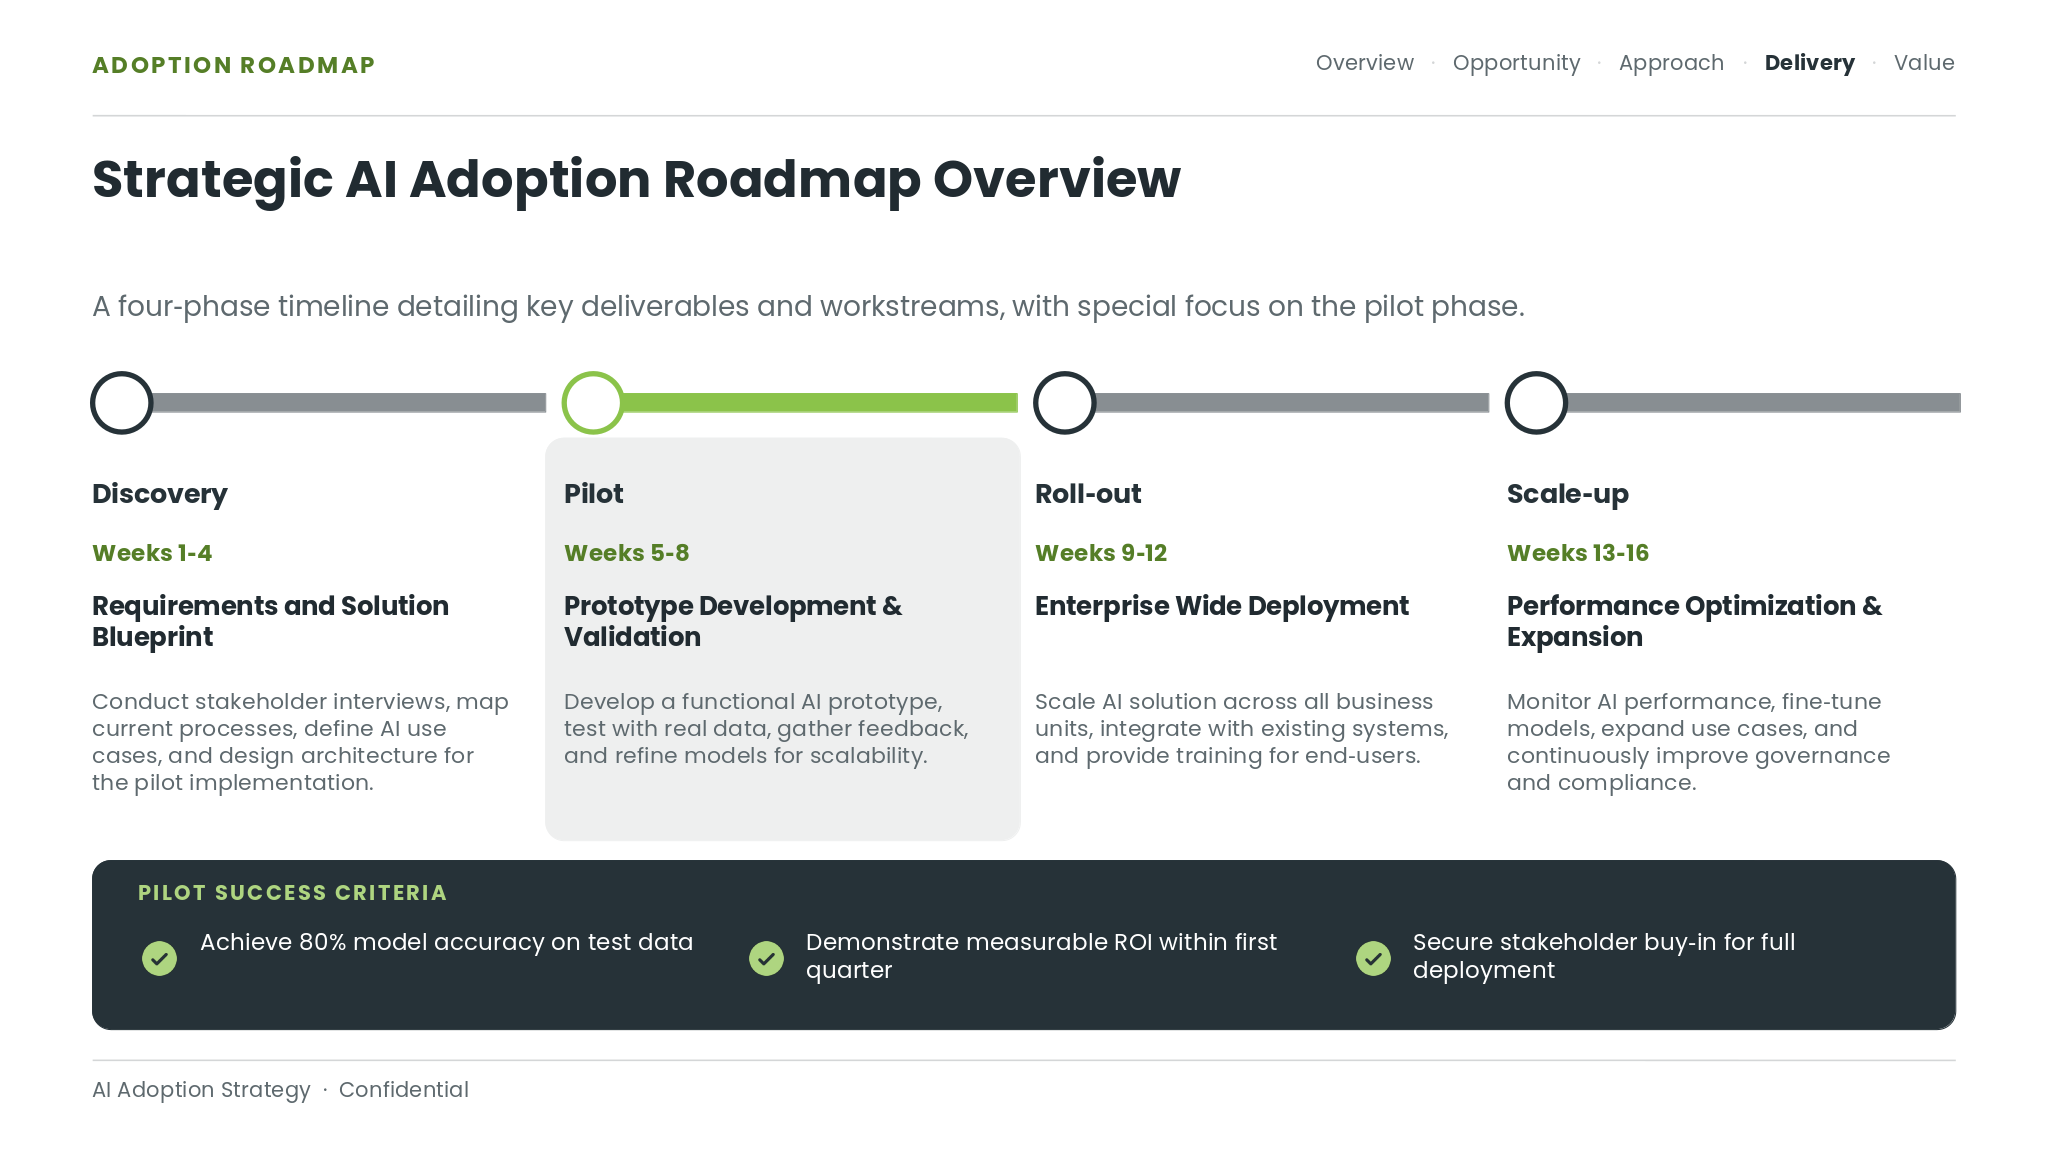Select Performance Optimization & Expansion heading
Image resolution: width=2048 pixels, height=1152 pixels.
[x=1694, y=621]
